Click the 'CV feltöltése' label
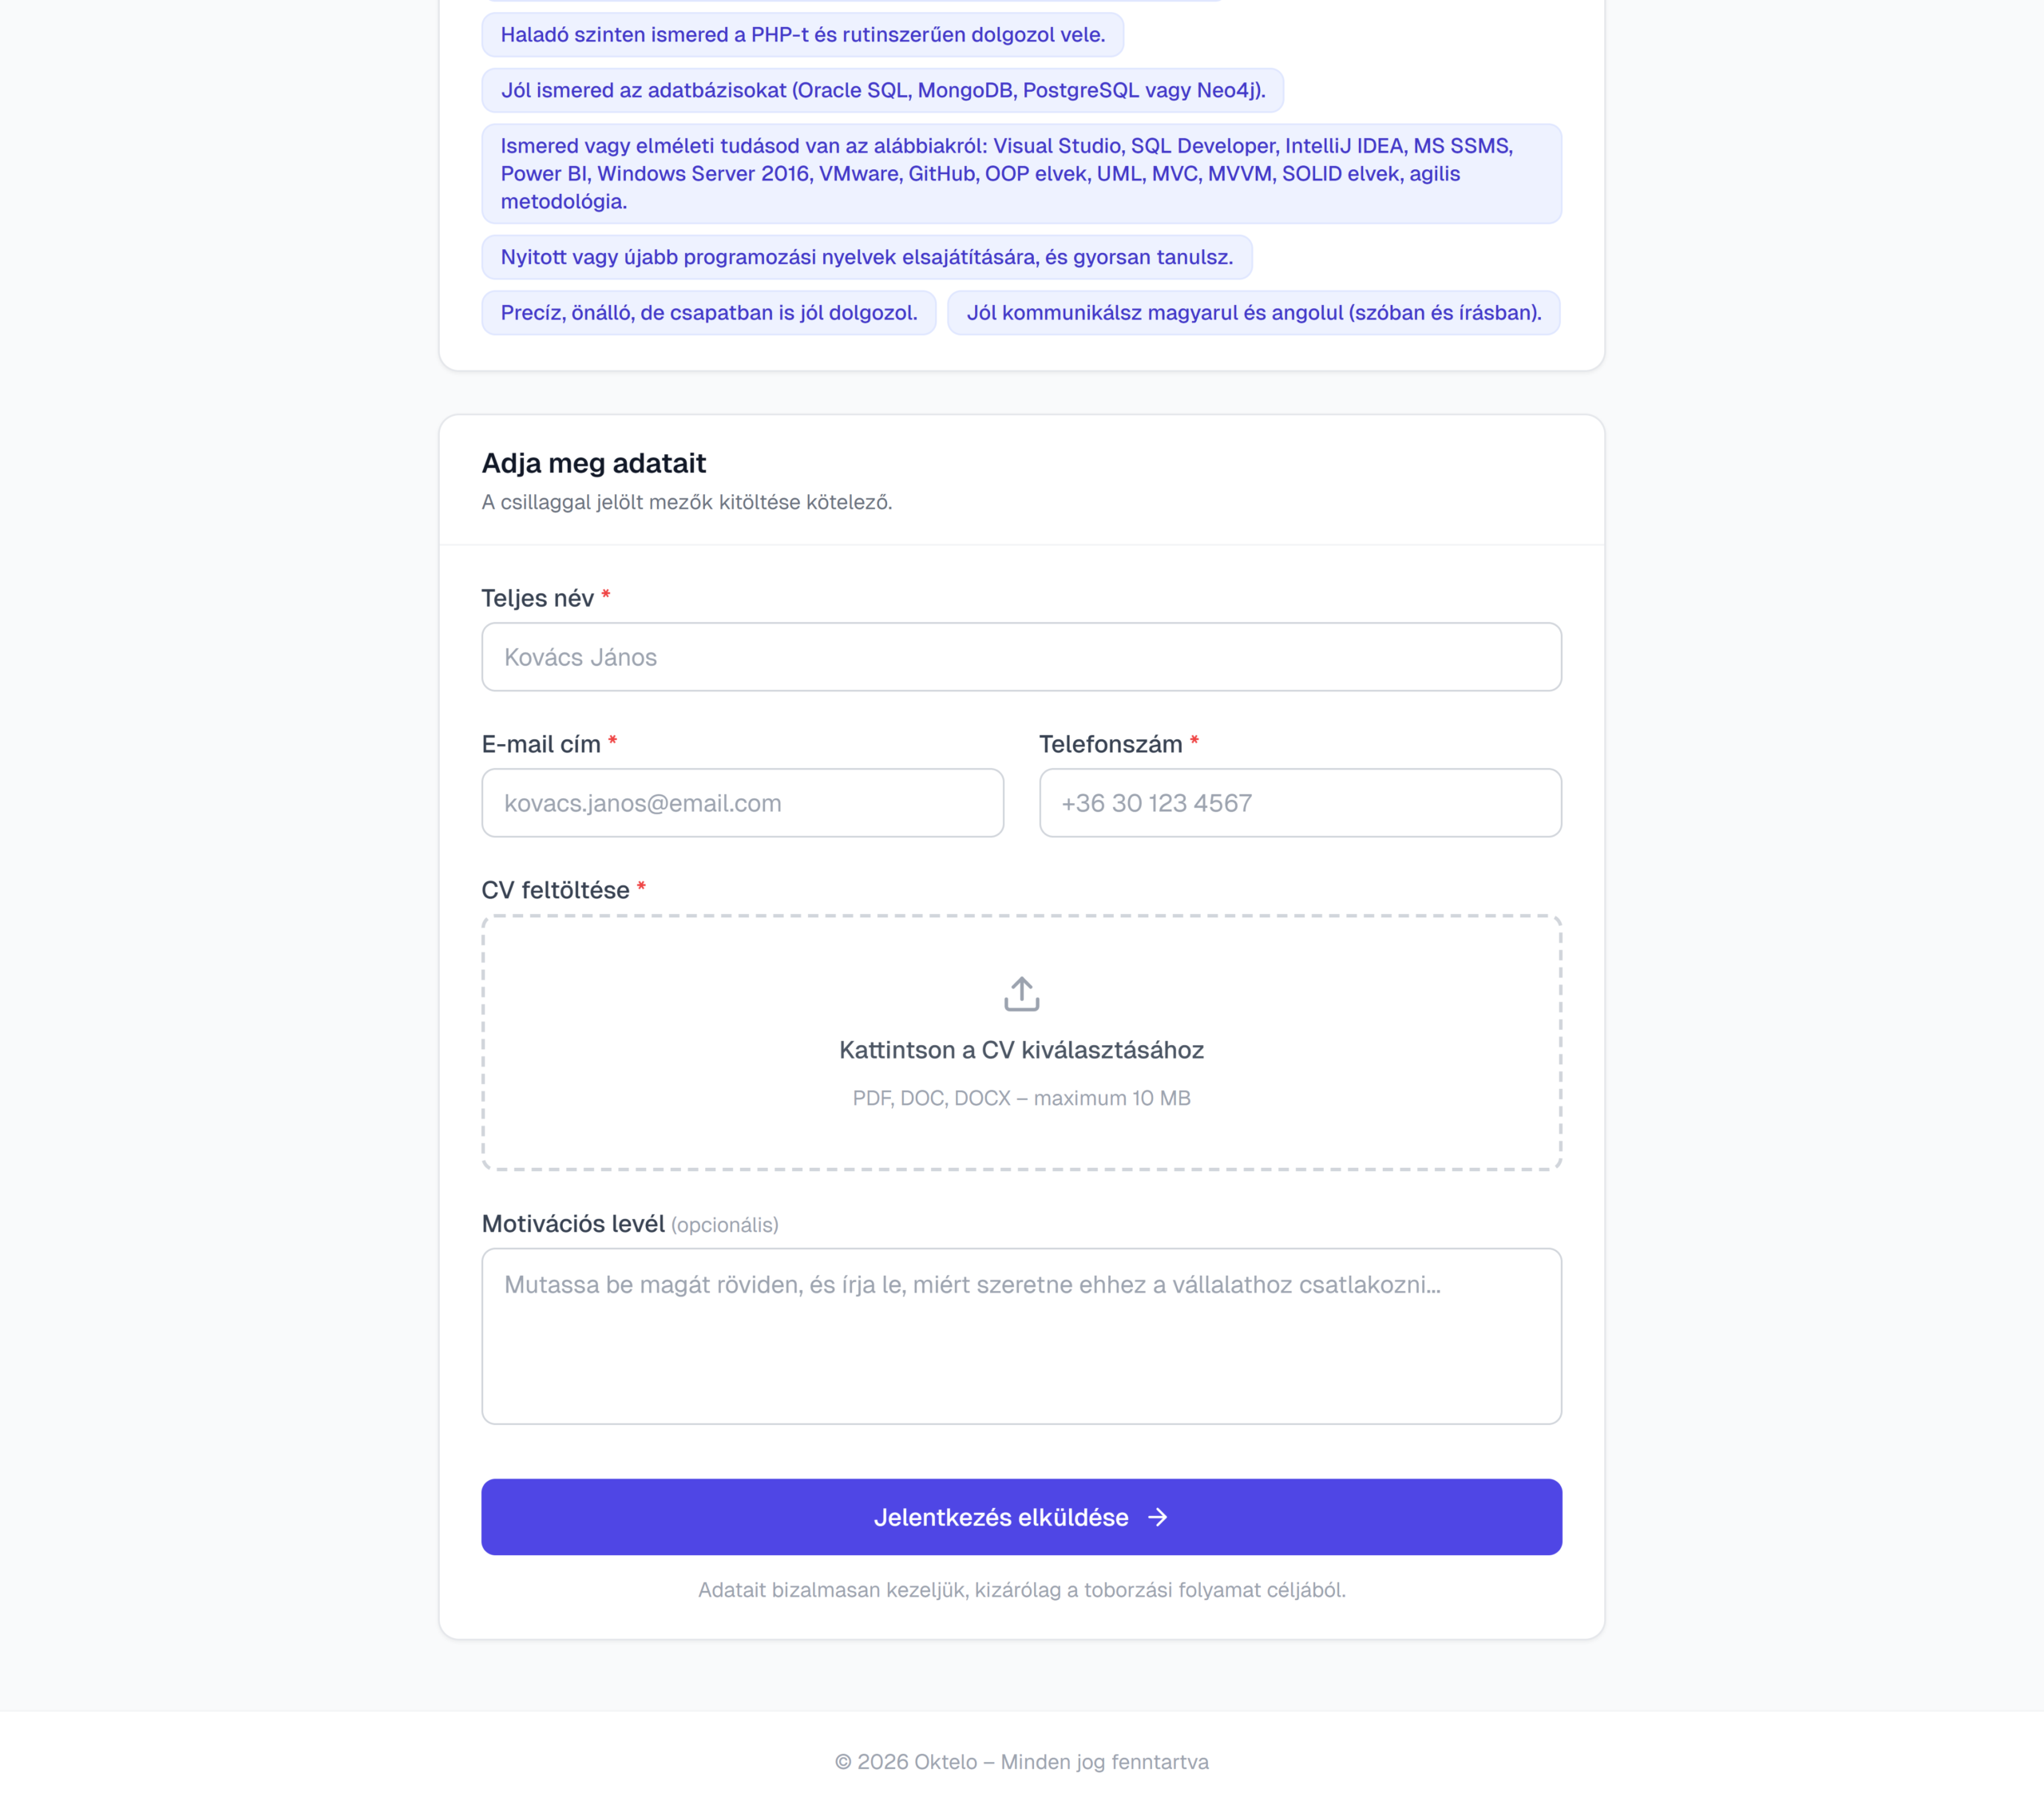This screenshot has height=1809, width=2044. coord(555,890)
